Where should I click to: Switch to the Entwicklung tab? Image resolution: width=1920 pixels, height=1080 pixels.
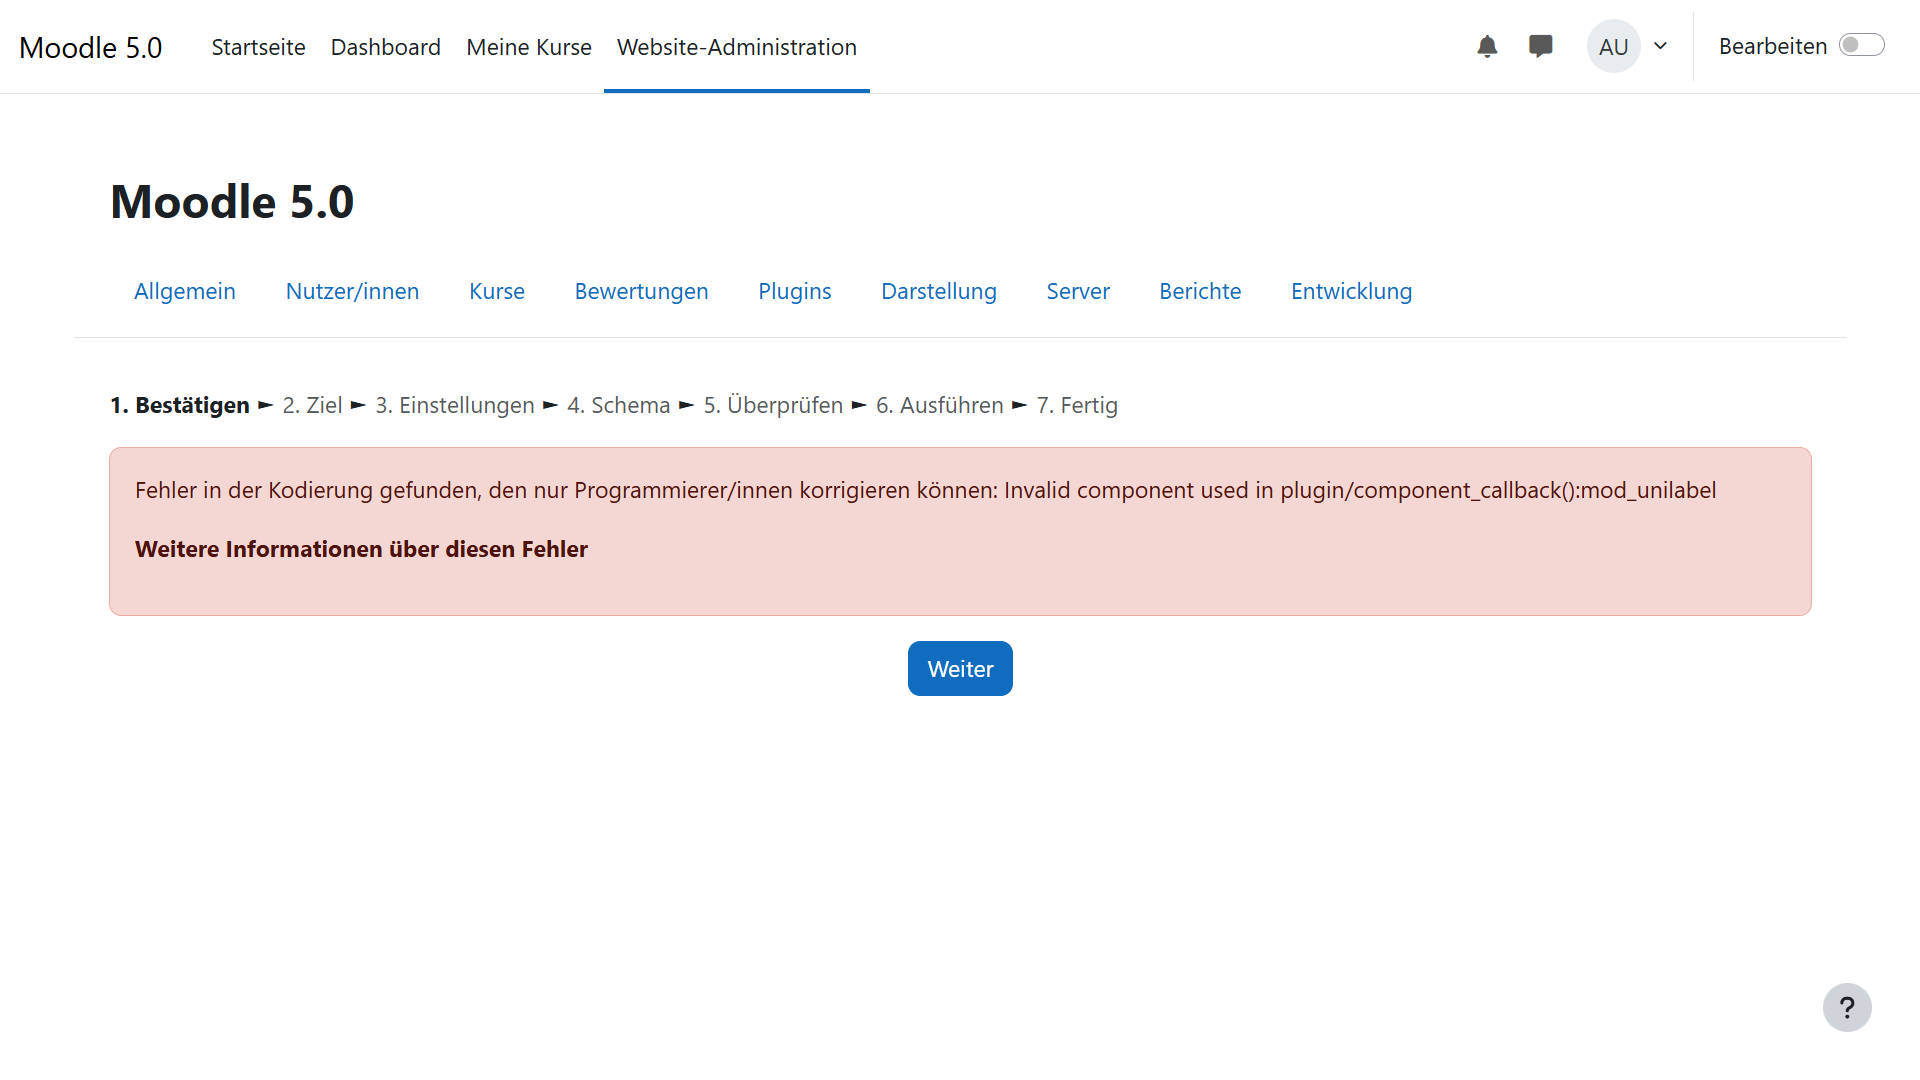coord(1351,291)
